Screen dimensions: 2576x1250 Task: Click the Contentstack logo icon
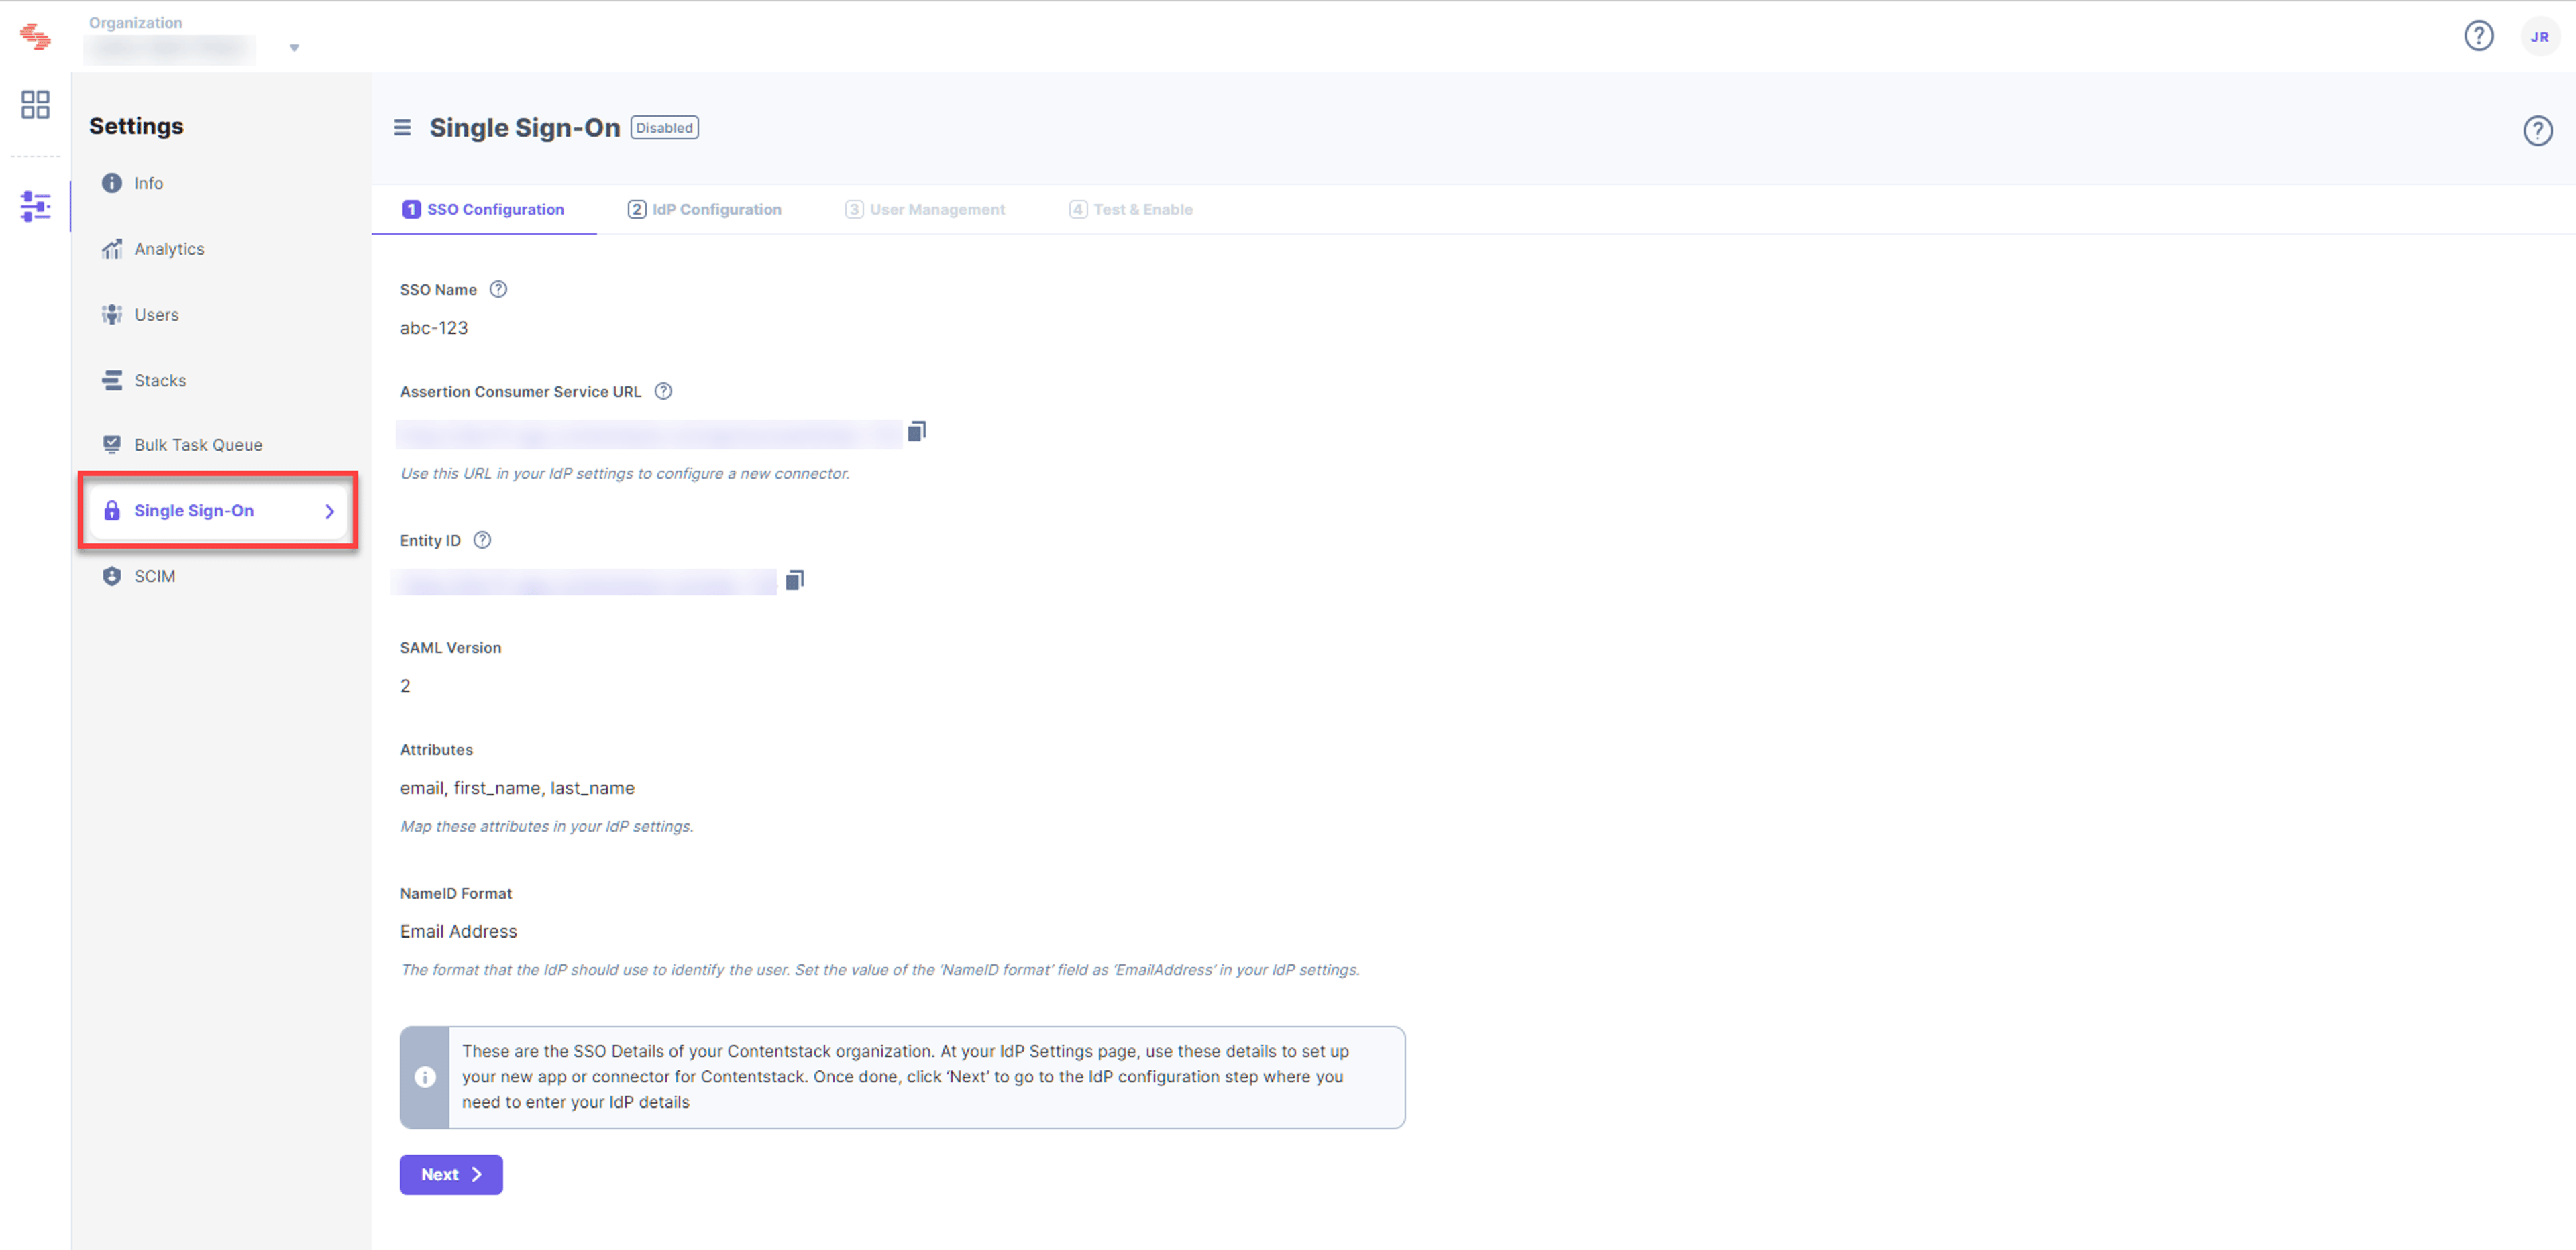pyautogui.click(x=35, y=37)
